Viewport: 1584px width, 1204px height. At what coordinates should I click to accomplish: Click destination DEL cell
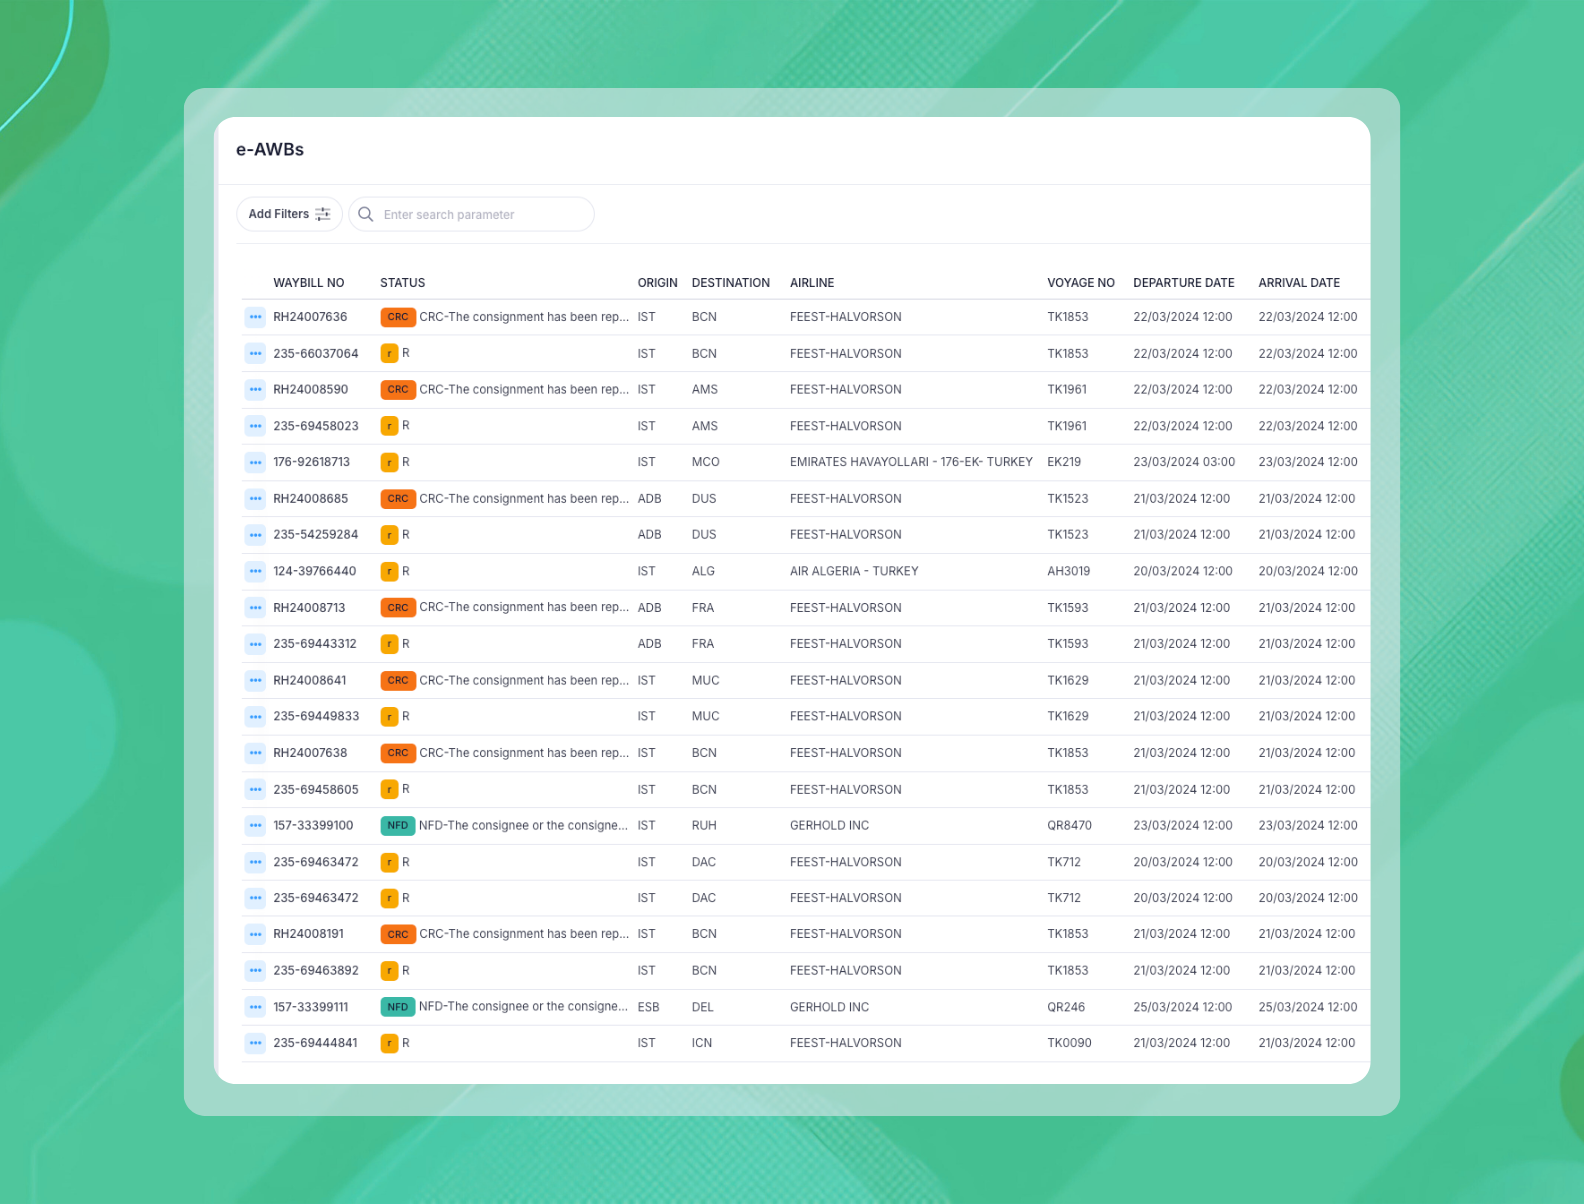(703, 1007)
